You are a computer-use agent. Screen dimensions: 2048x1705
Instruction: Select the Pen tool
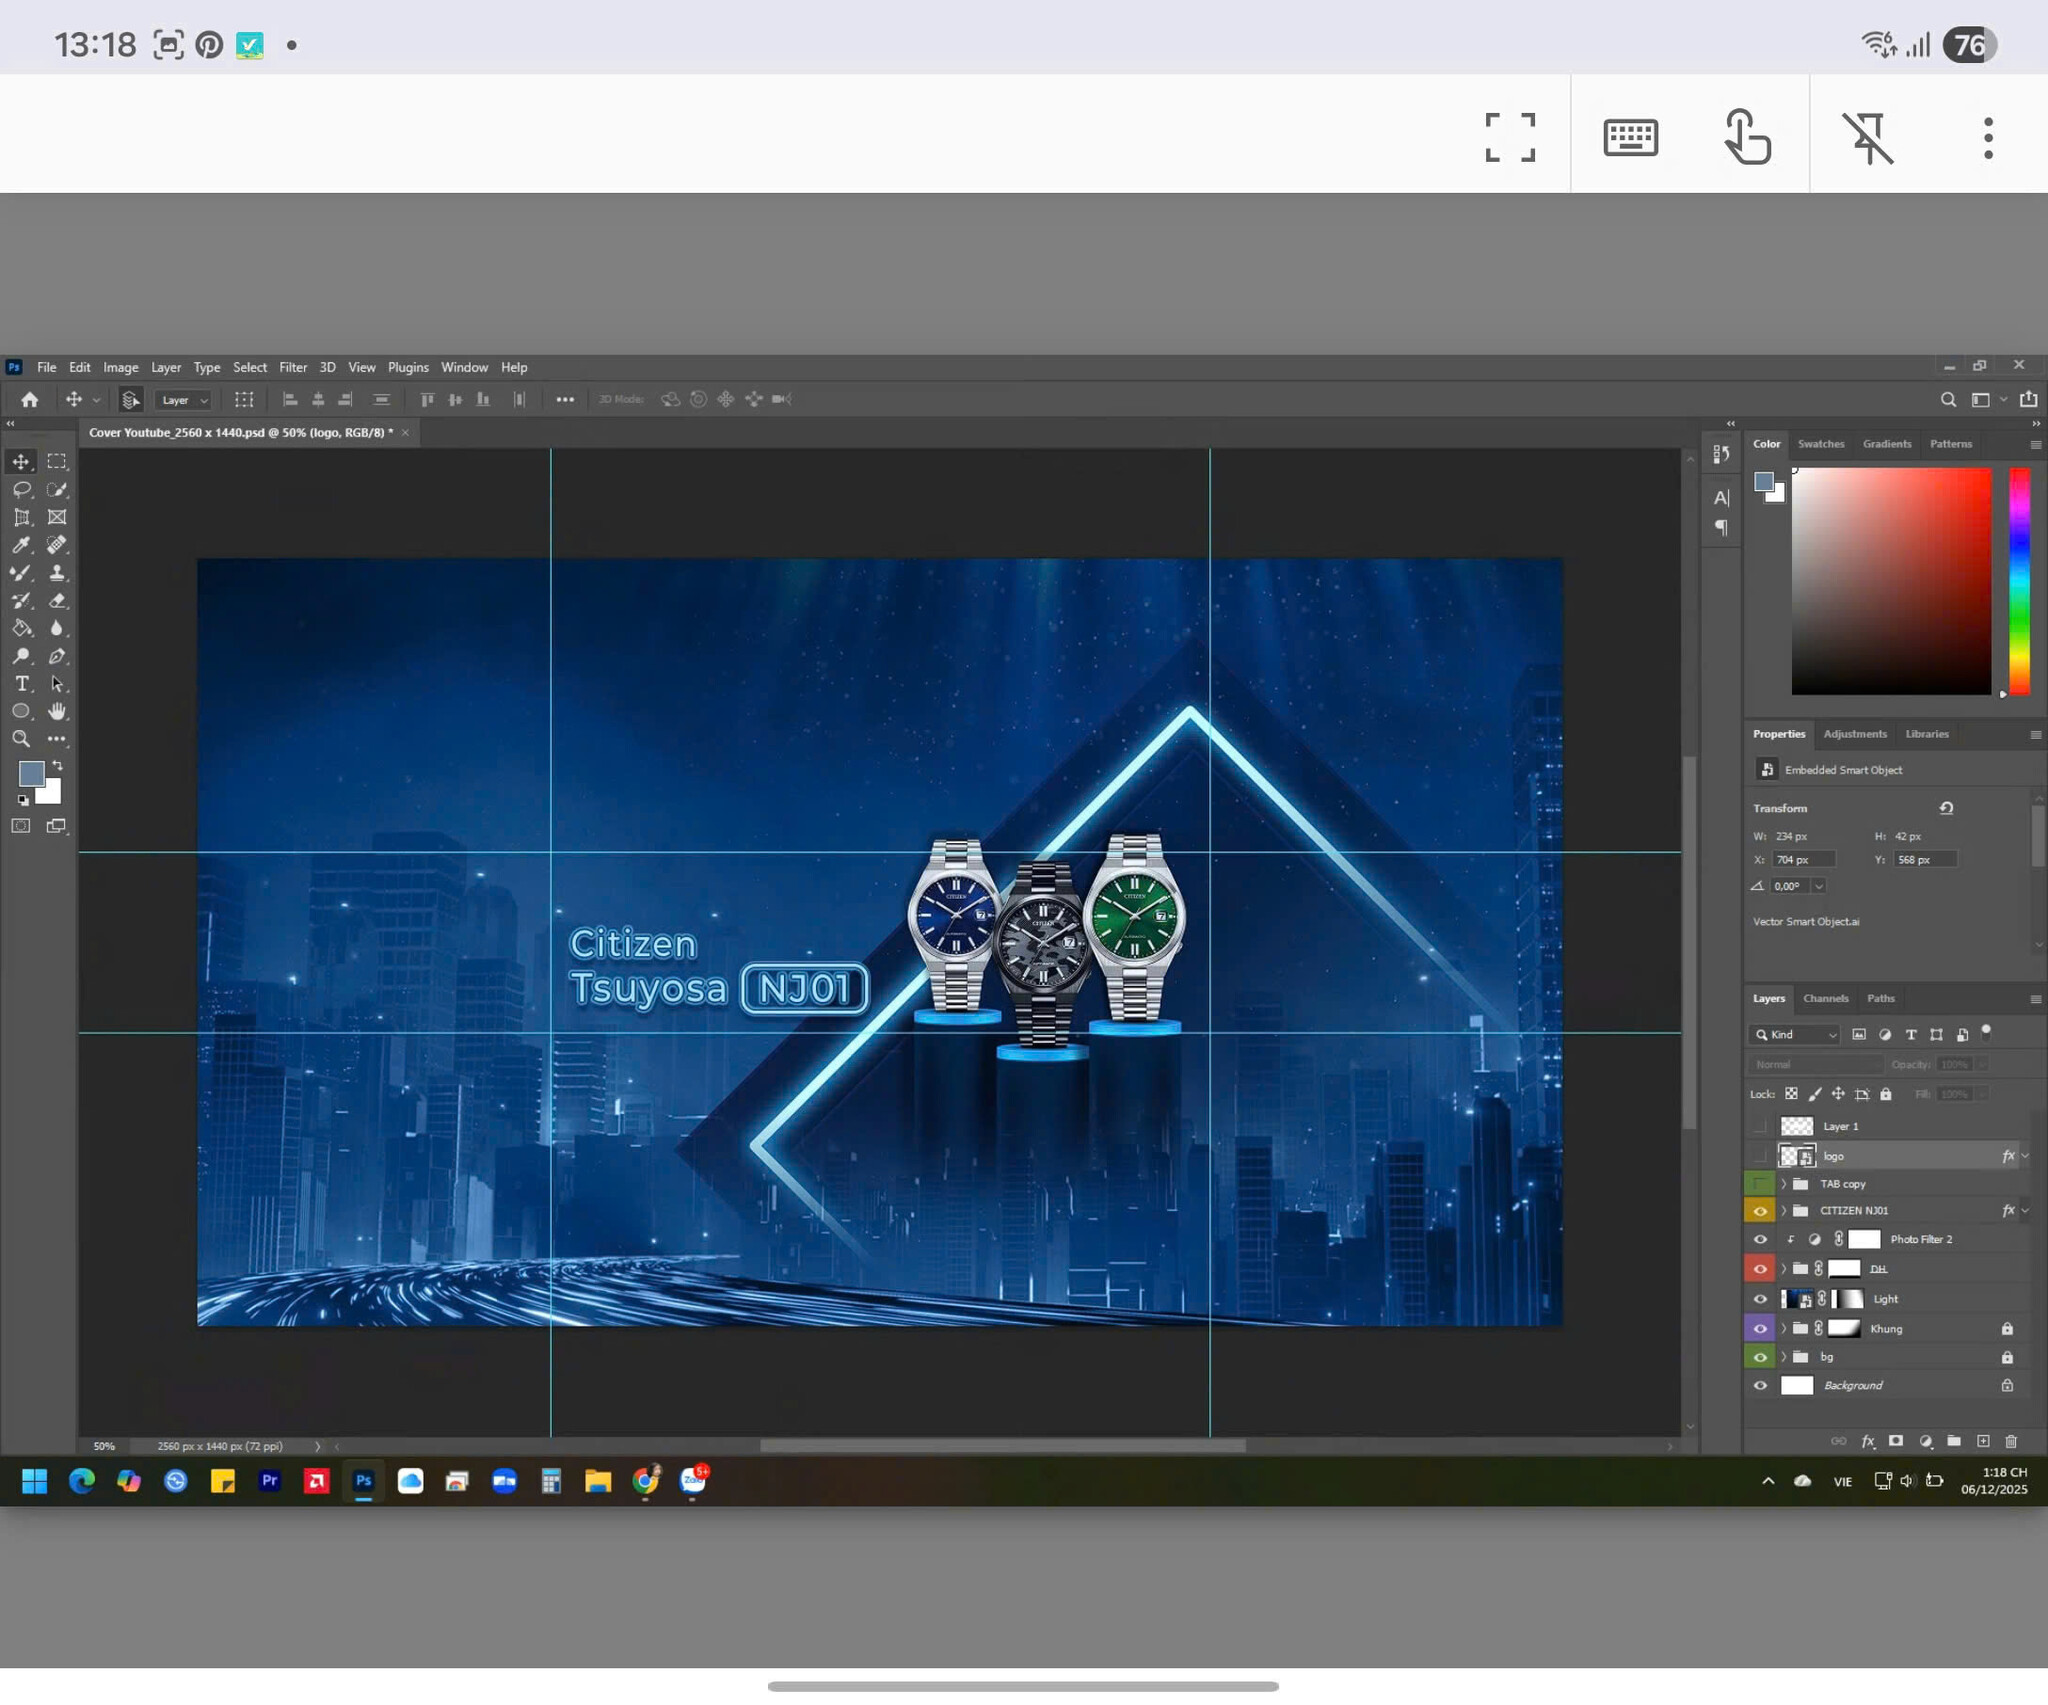[x=57, y=656]
